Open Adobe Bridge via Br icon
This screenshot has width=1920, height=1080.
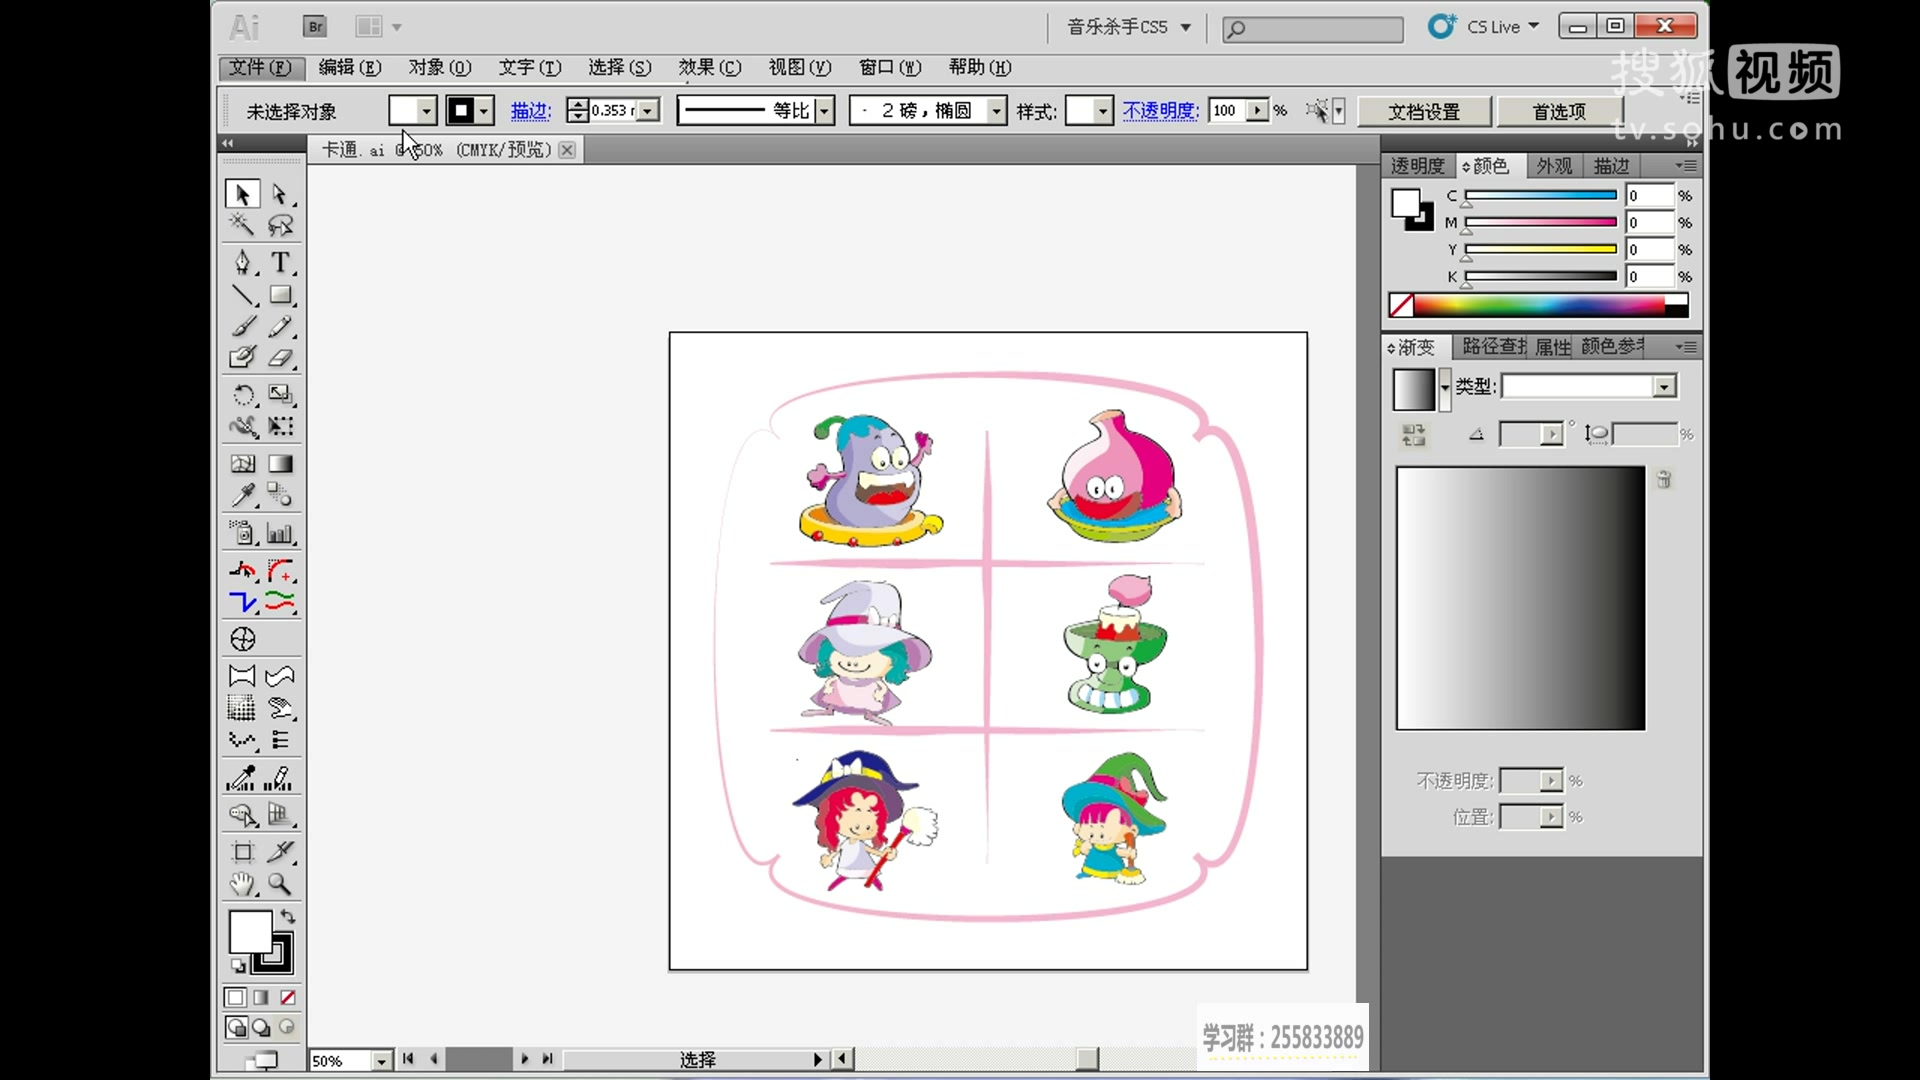(315, 27)
